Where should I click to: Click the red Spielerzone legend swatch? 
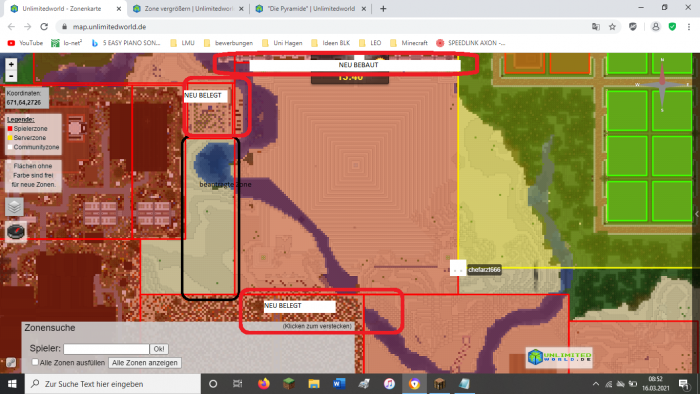tap(10, 129)
